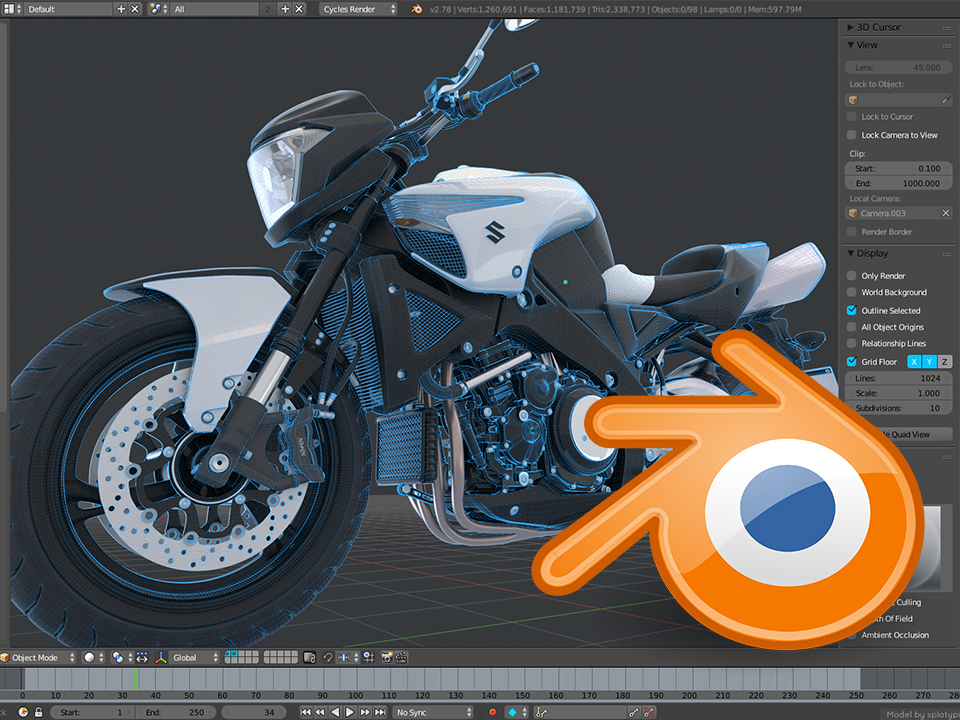Toggle the timeline lock icon
The image size is (960, 720).
coord(39,712)
